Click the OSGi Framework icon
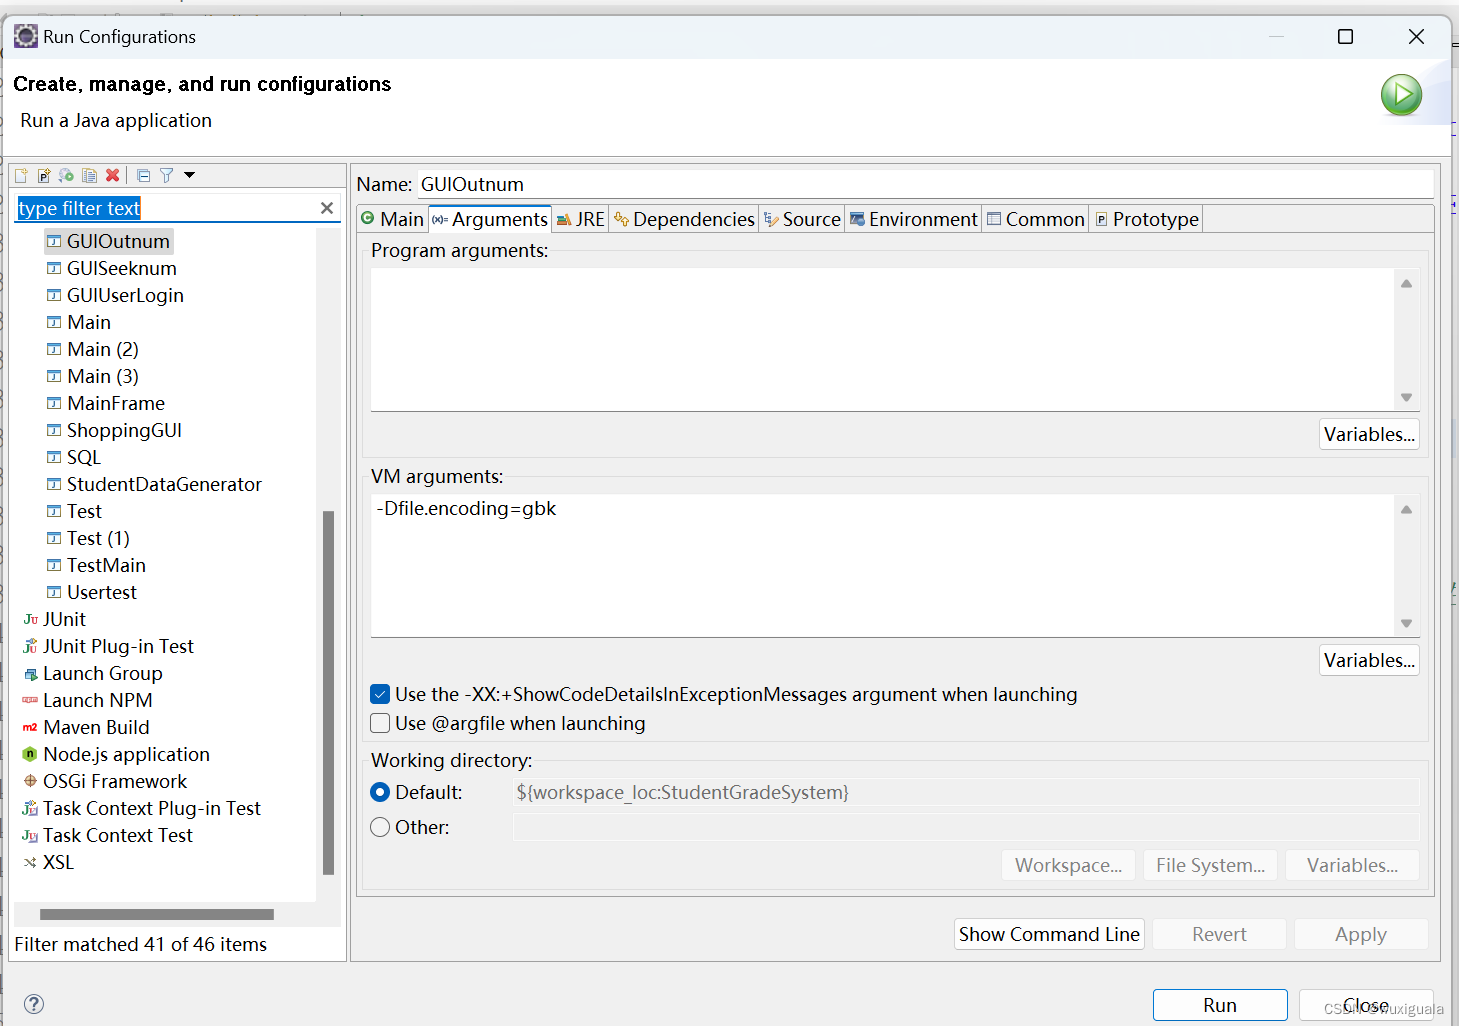The image size is (1459, 1026). coord(30,781)
